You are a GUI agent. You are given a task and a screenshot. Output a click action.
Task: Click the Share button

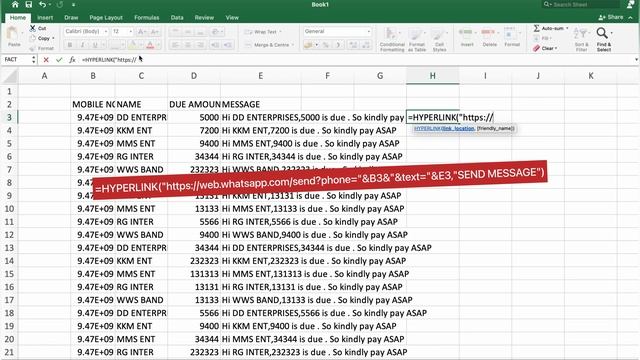click(611, 17)
